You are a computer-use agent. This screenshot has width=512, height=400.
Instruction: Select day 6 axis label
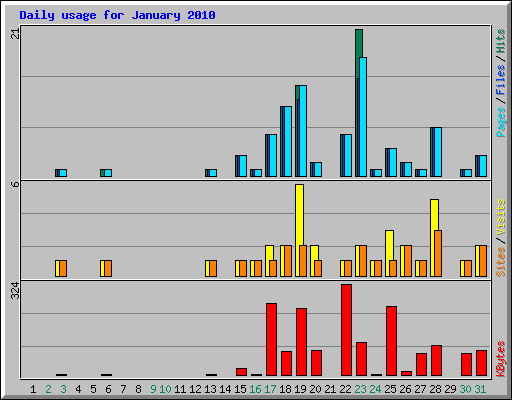point(108,389)
